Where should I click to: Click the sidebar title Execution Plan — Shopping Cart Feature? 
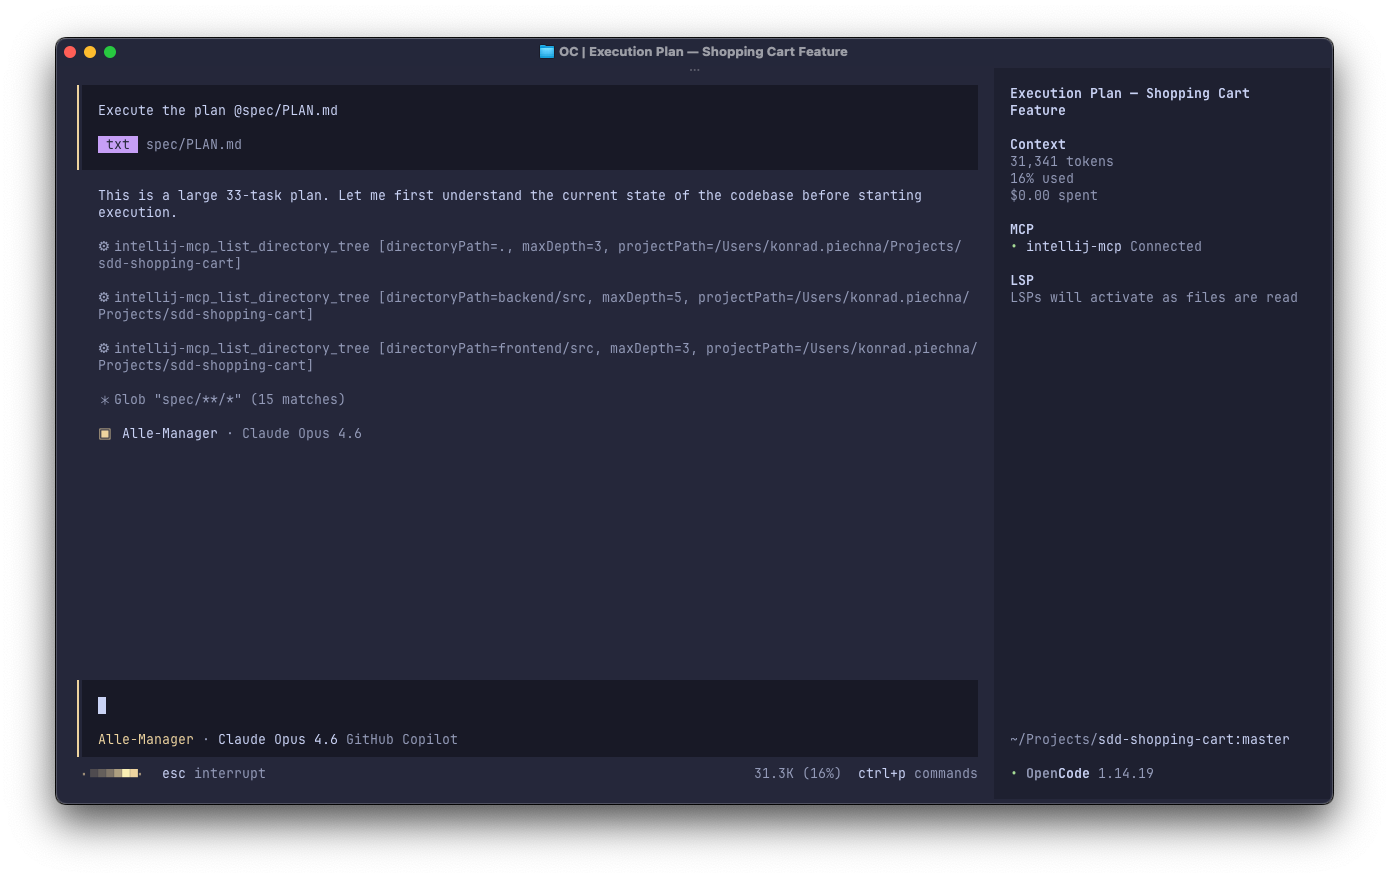click(1130, 102)
